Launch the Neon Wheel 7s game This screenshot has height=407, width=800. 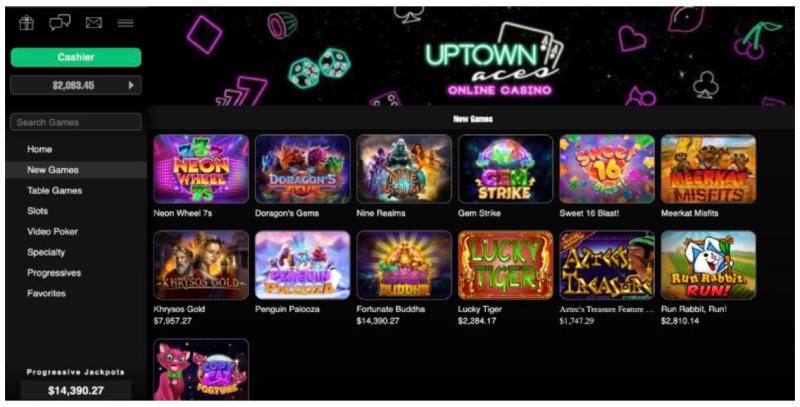click(x=201, y=169)
